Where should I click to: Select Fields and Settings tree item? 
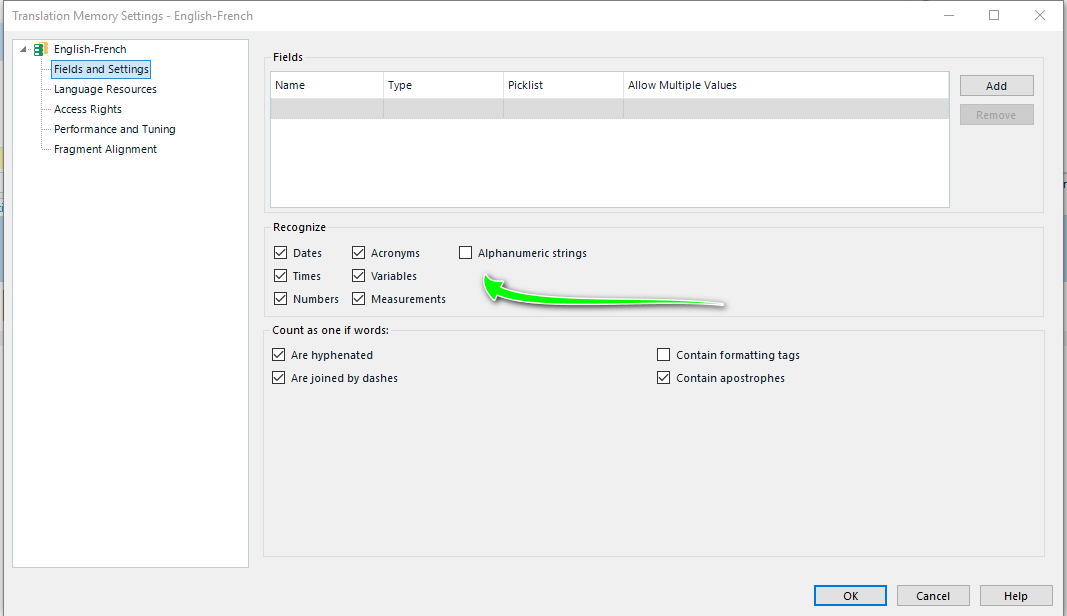click(x=101, y=69)
